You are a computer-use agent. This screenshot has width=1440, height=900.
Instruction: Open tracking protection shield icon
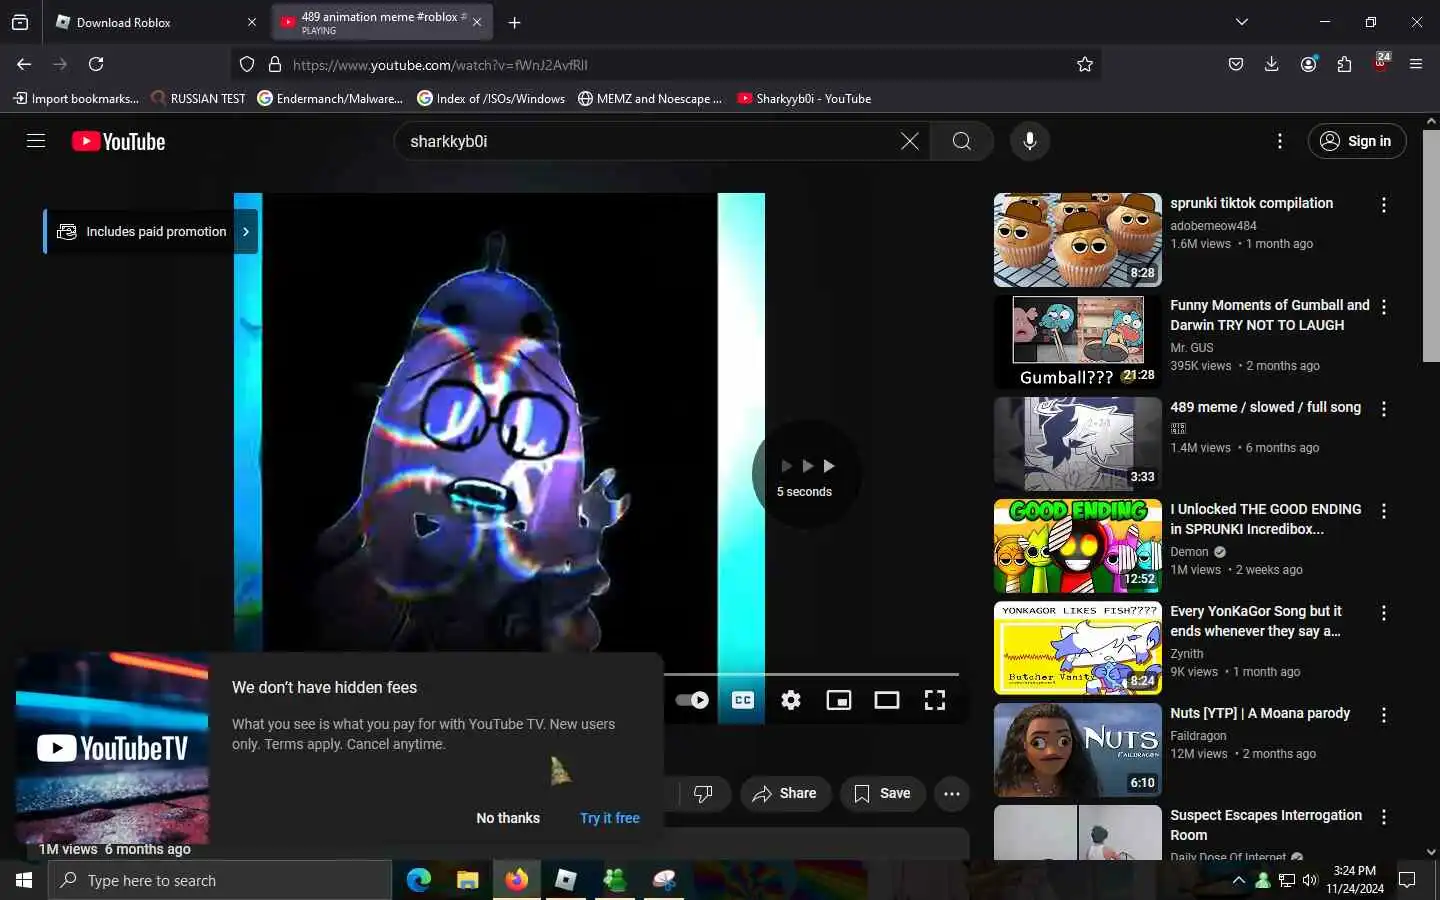(x=247, y=64)
